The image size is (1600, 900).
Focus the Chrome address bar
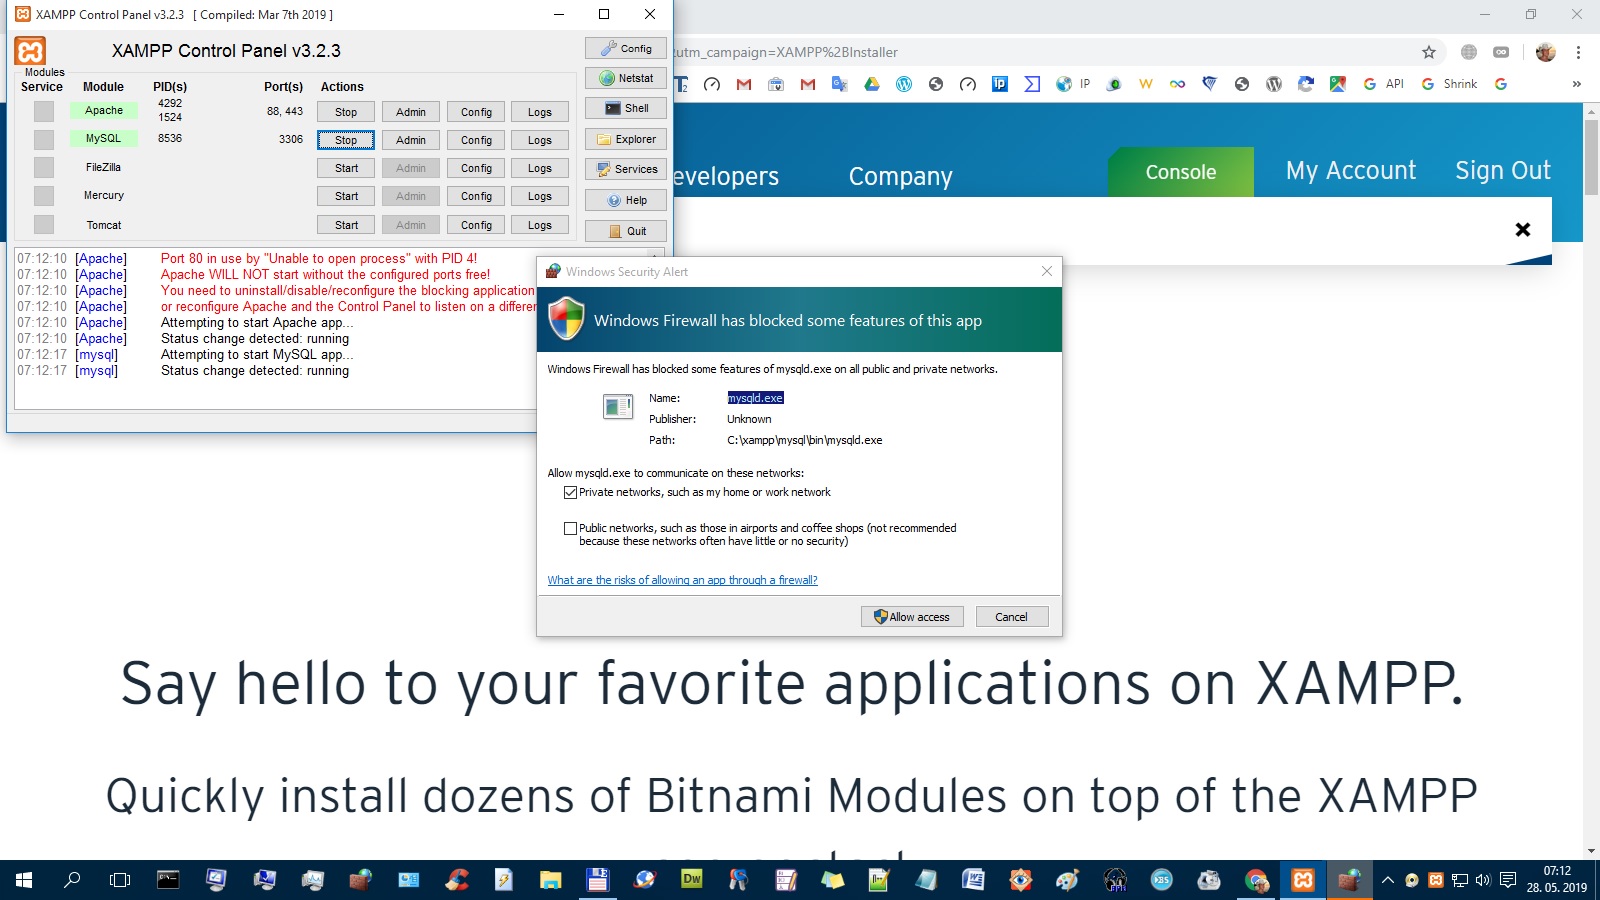pyautogui.click(x=1040, y=52)
